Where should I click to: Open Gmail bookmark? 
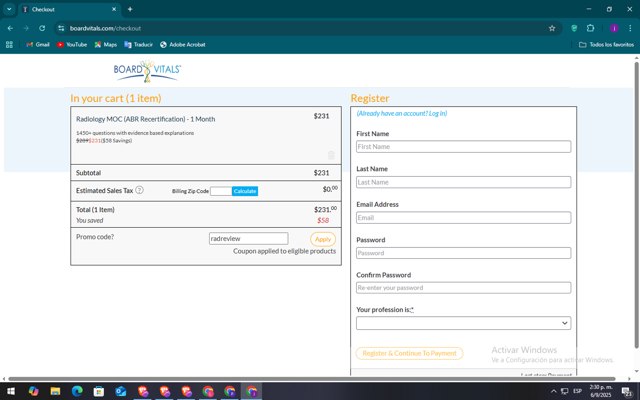(38, 44)
